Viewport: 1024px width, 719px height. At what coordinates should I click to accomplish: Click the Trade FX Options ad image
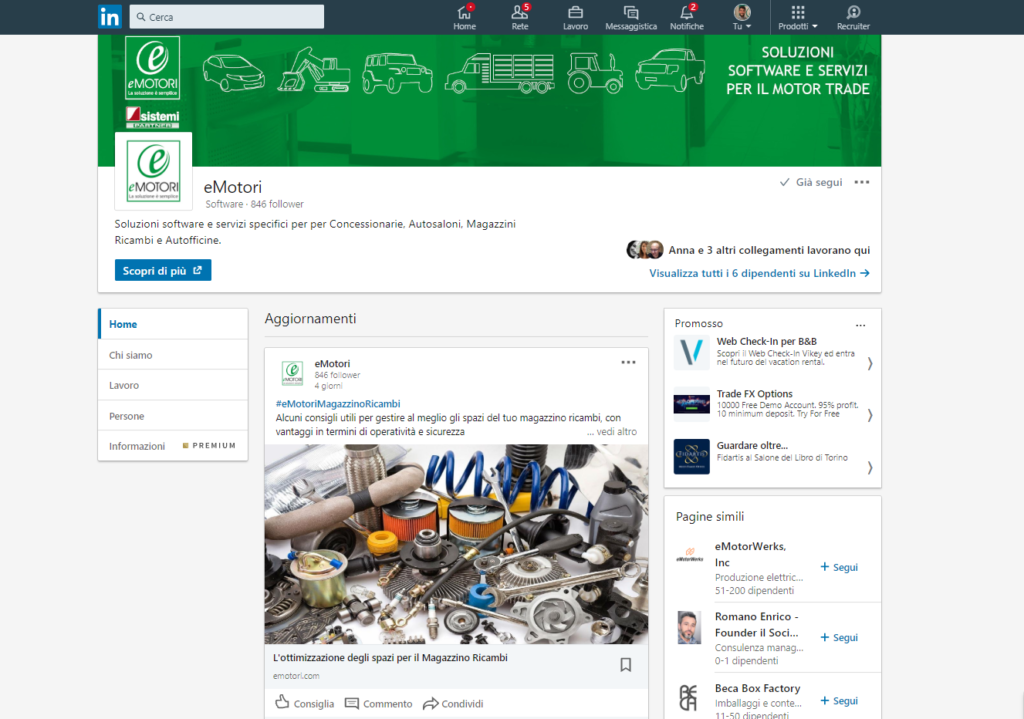[x=692, y=404]
